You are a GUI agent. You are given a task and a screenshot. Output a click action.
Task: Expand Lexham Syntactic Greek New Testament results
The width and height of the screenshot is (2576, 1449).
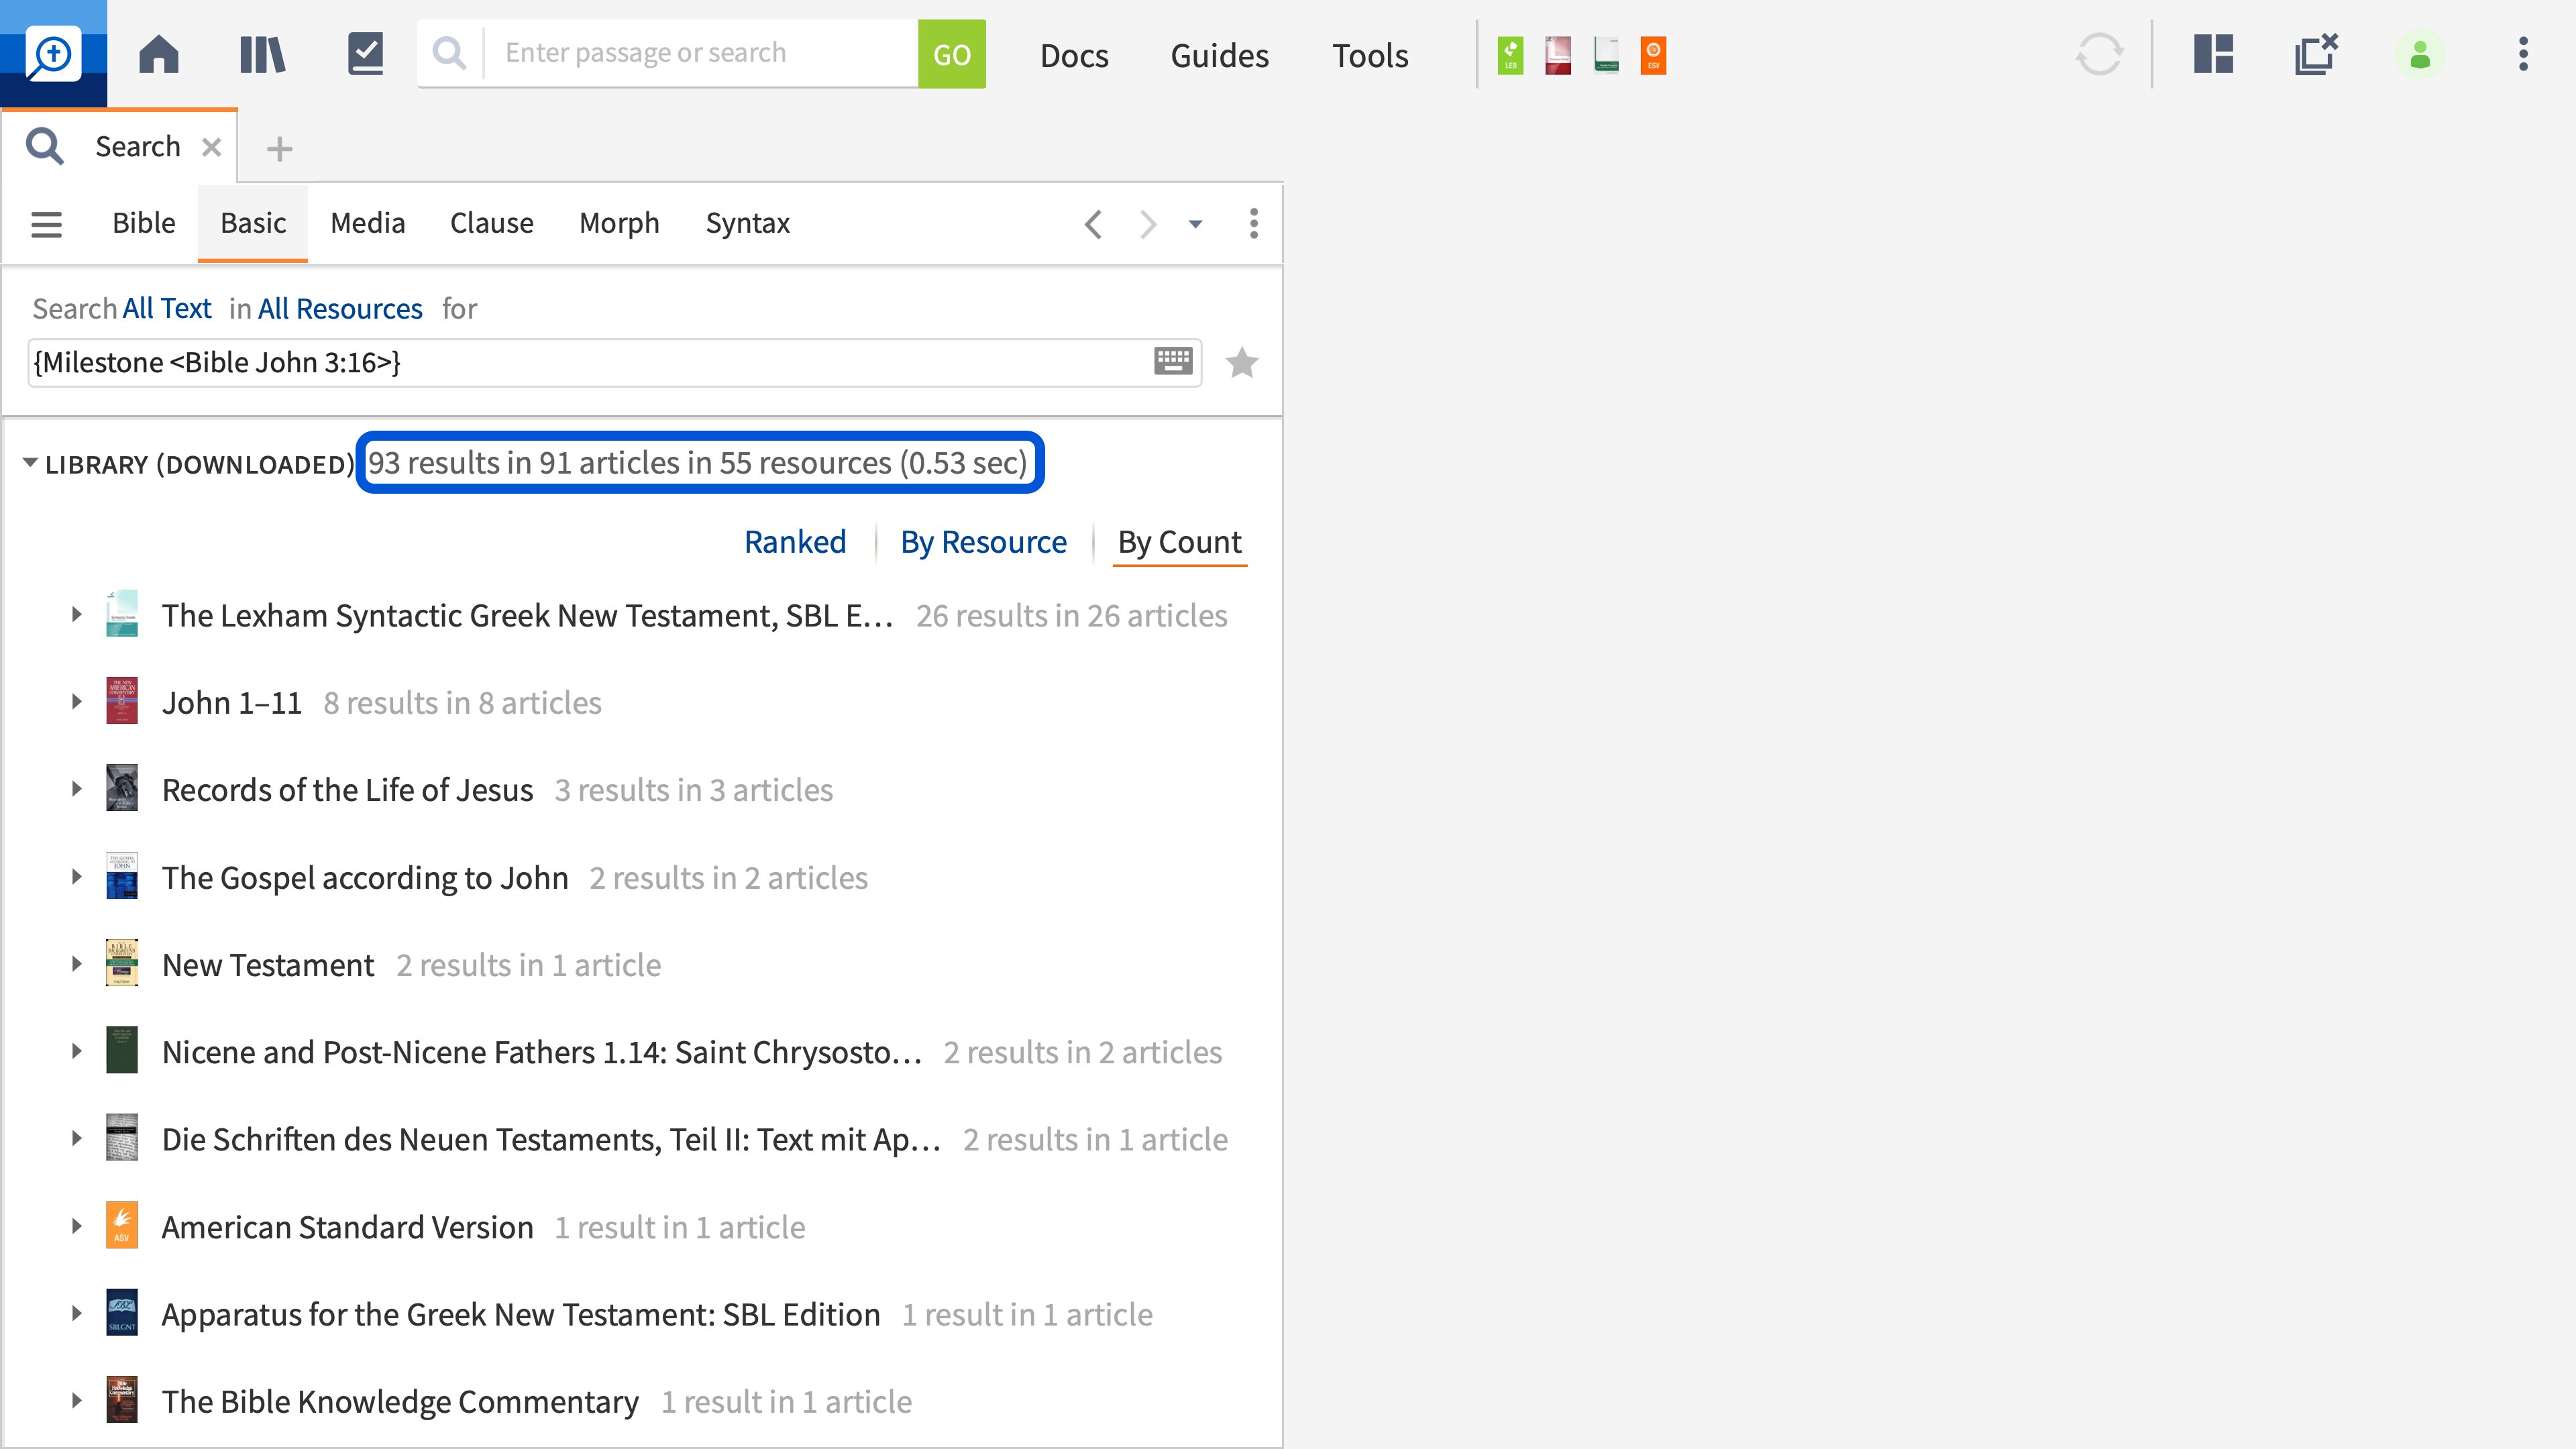76,615
